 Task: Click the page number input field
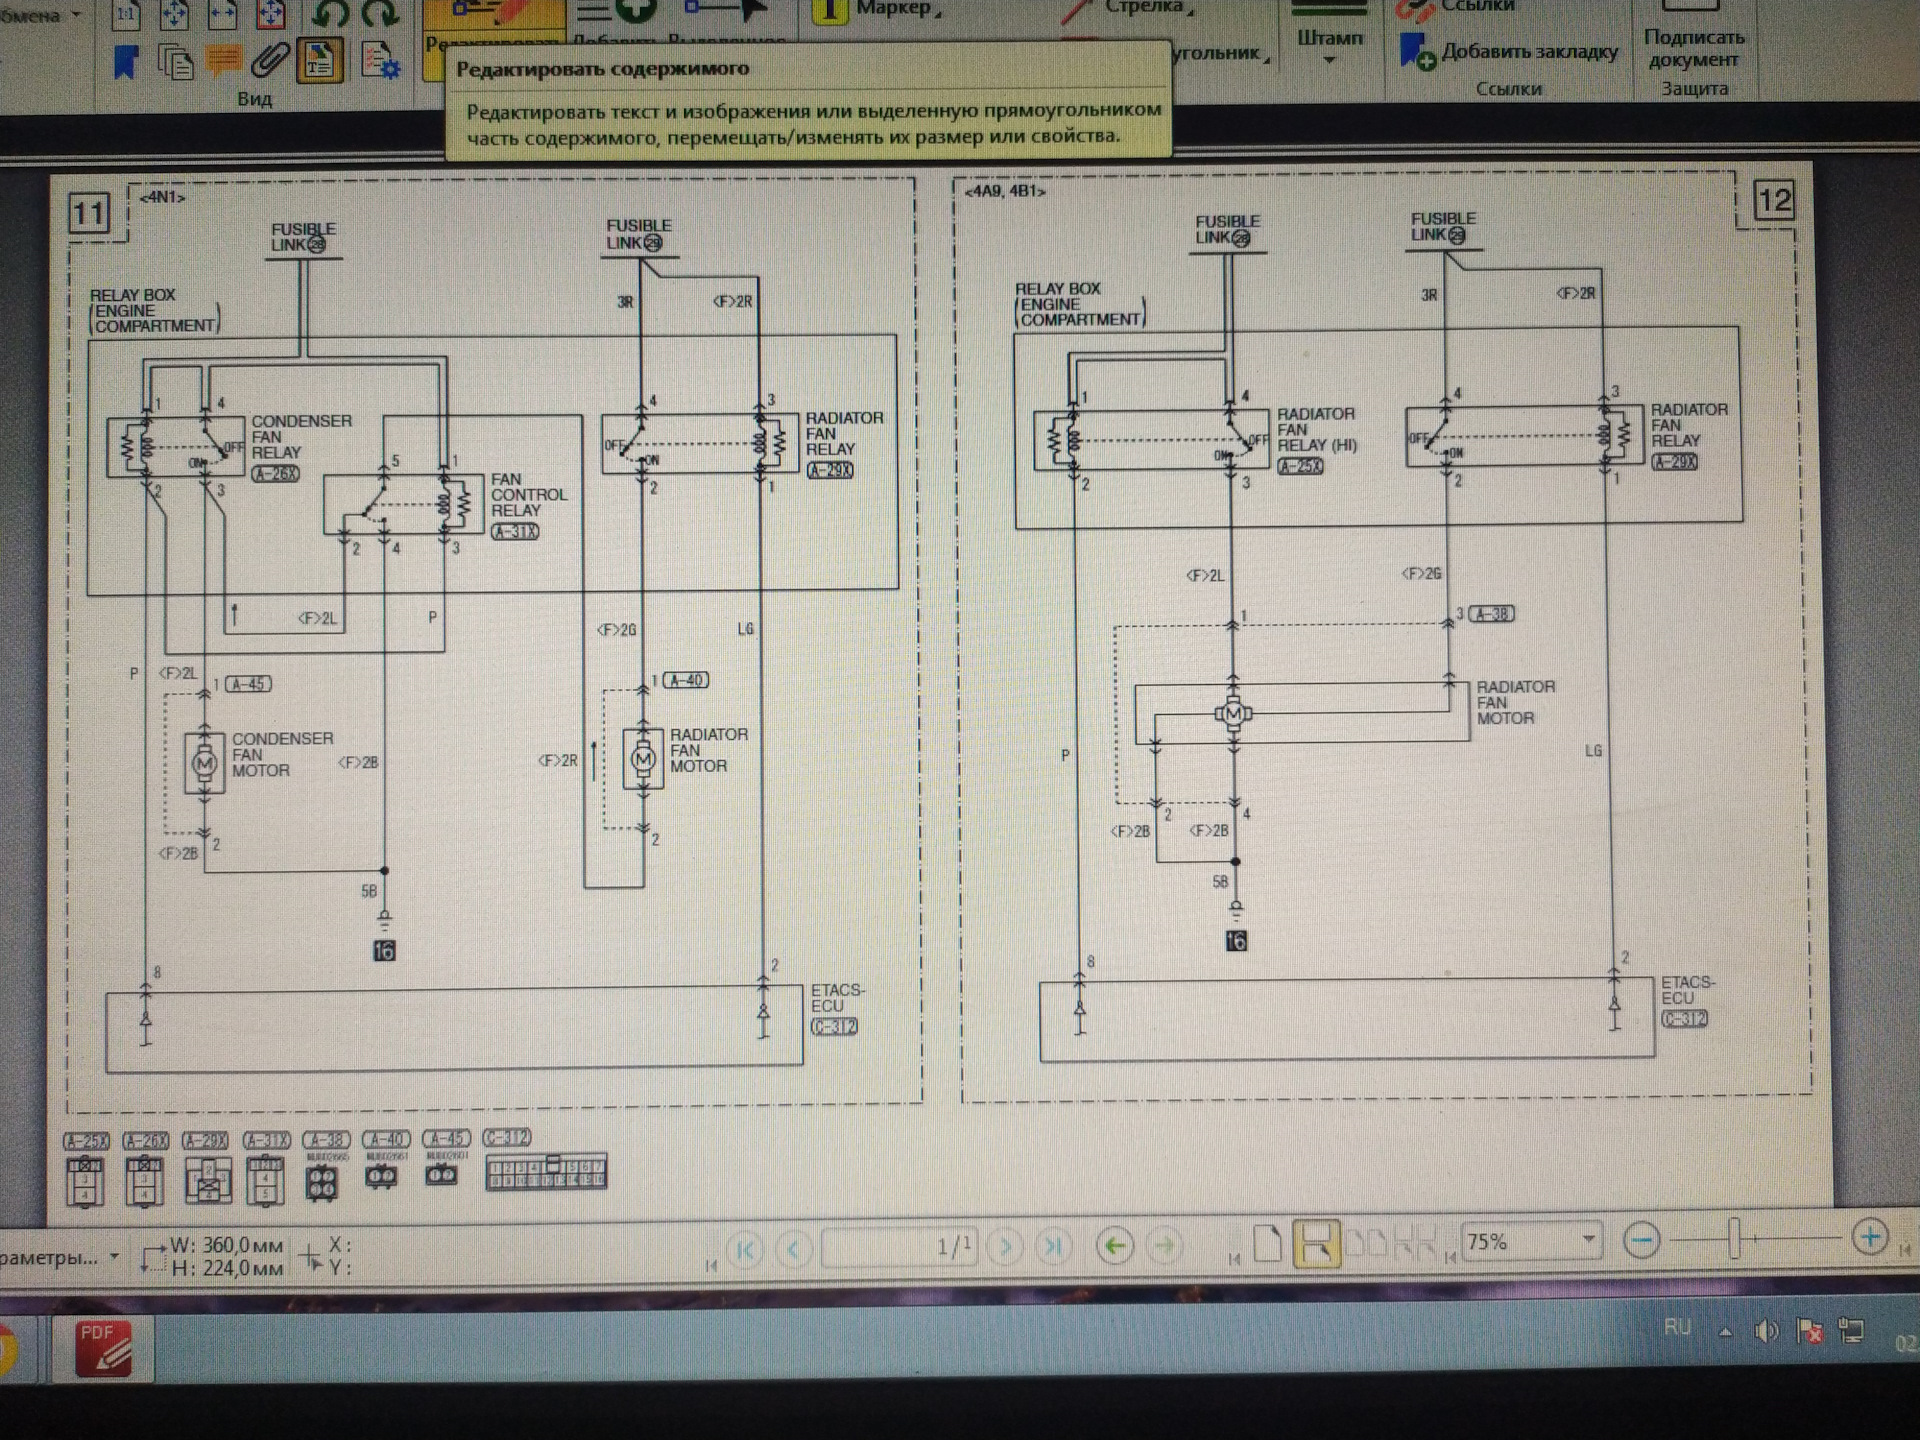coord(898,1246)
